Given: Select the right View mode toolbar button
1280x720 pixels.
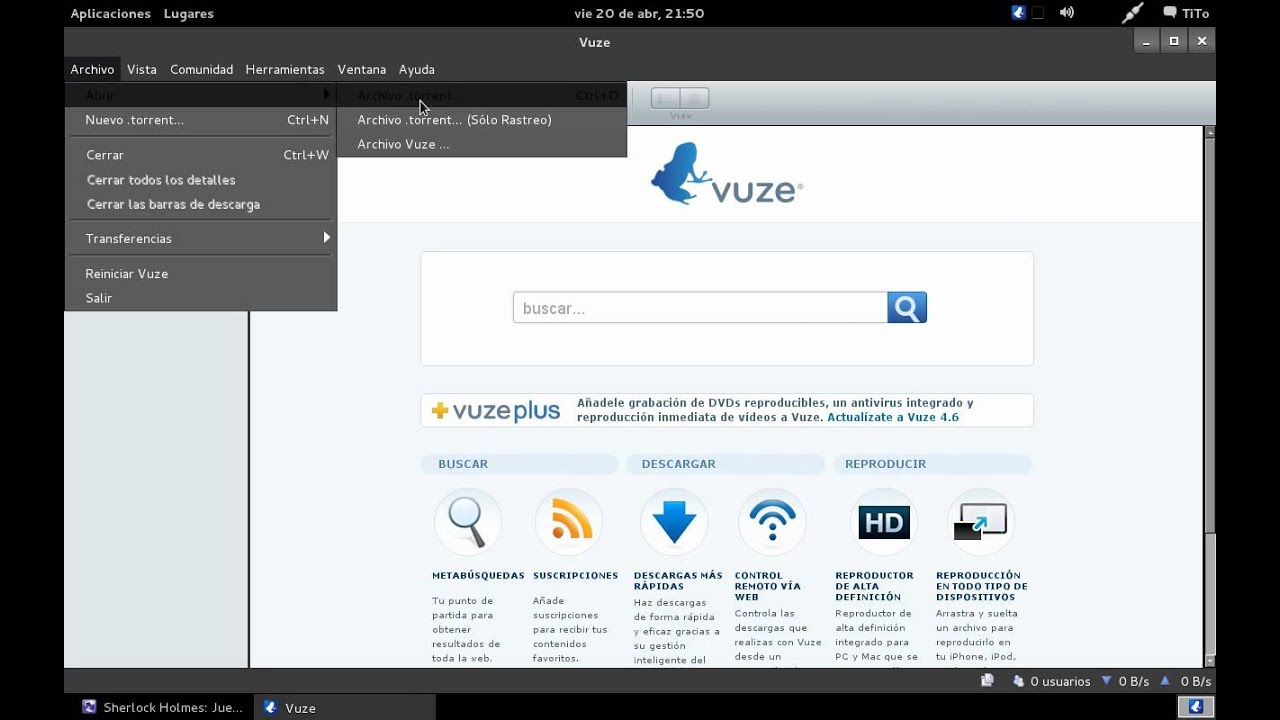Looking at the screenshot, I should pyautogui.click(x=695, y=98).
